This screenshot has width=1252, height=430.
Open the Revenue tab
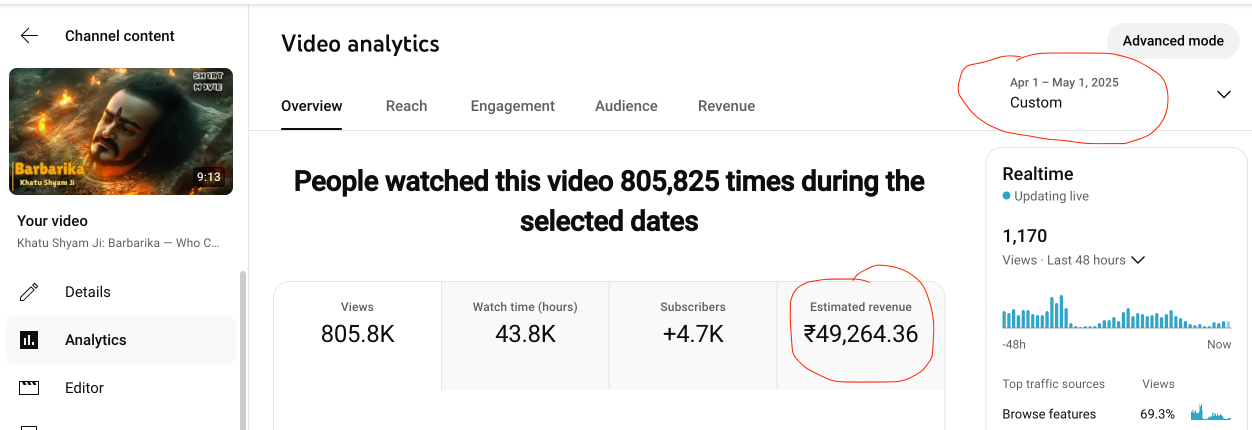[x=726, y=106]
